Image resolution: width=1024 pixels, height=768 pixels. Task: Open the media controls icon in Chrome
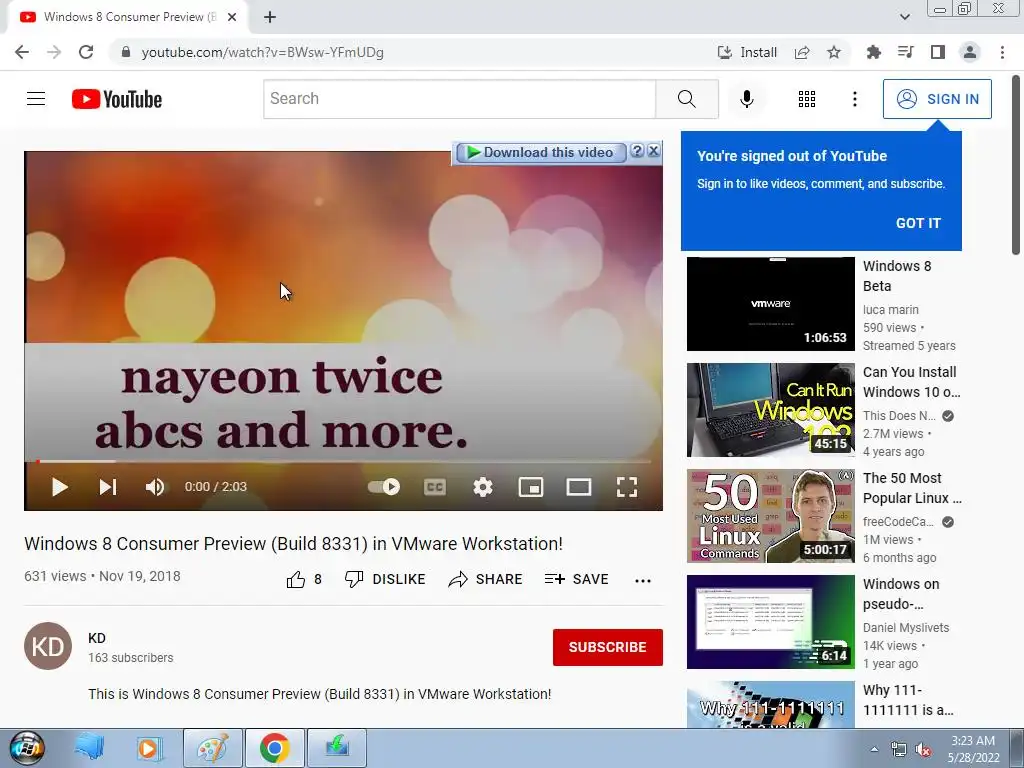point(905,52)
